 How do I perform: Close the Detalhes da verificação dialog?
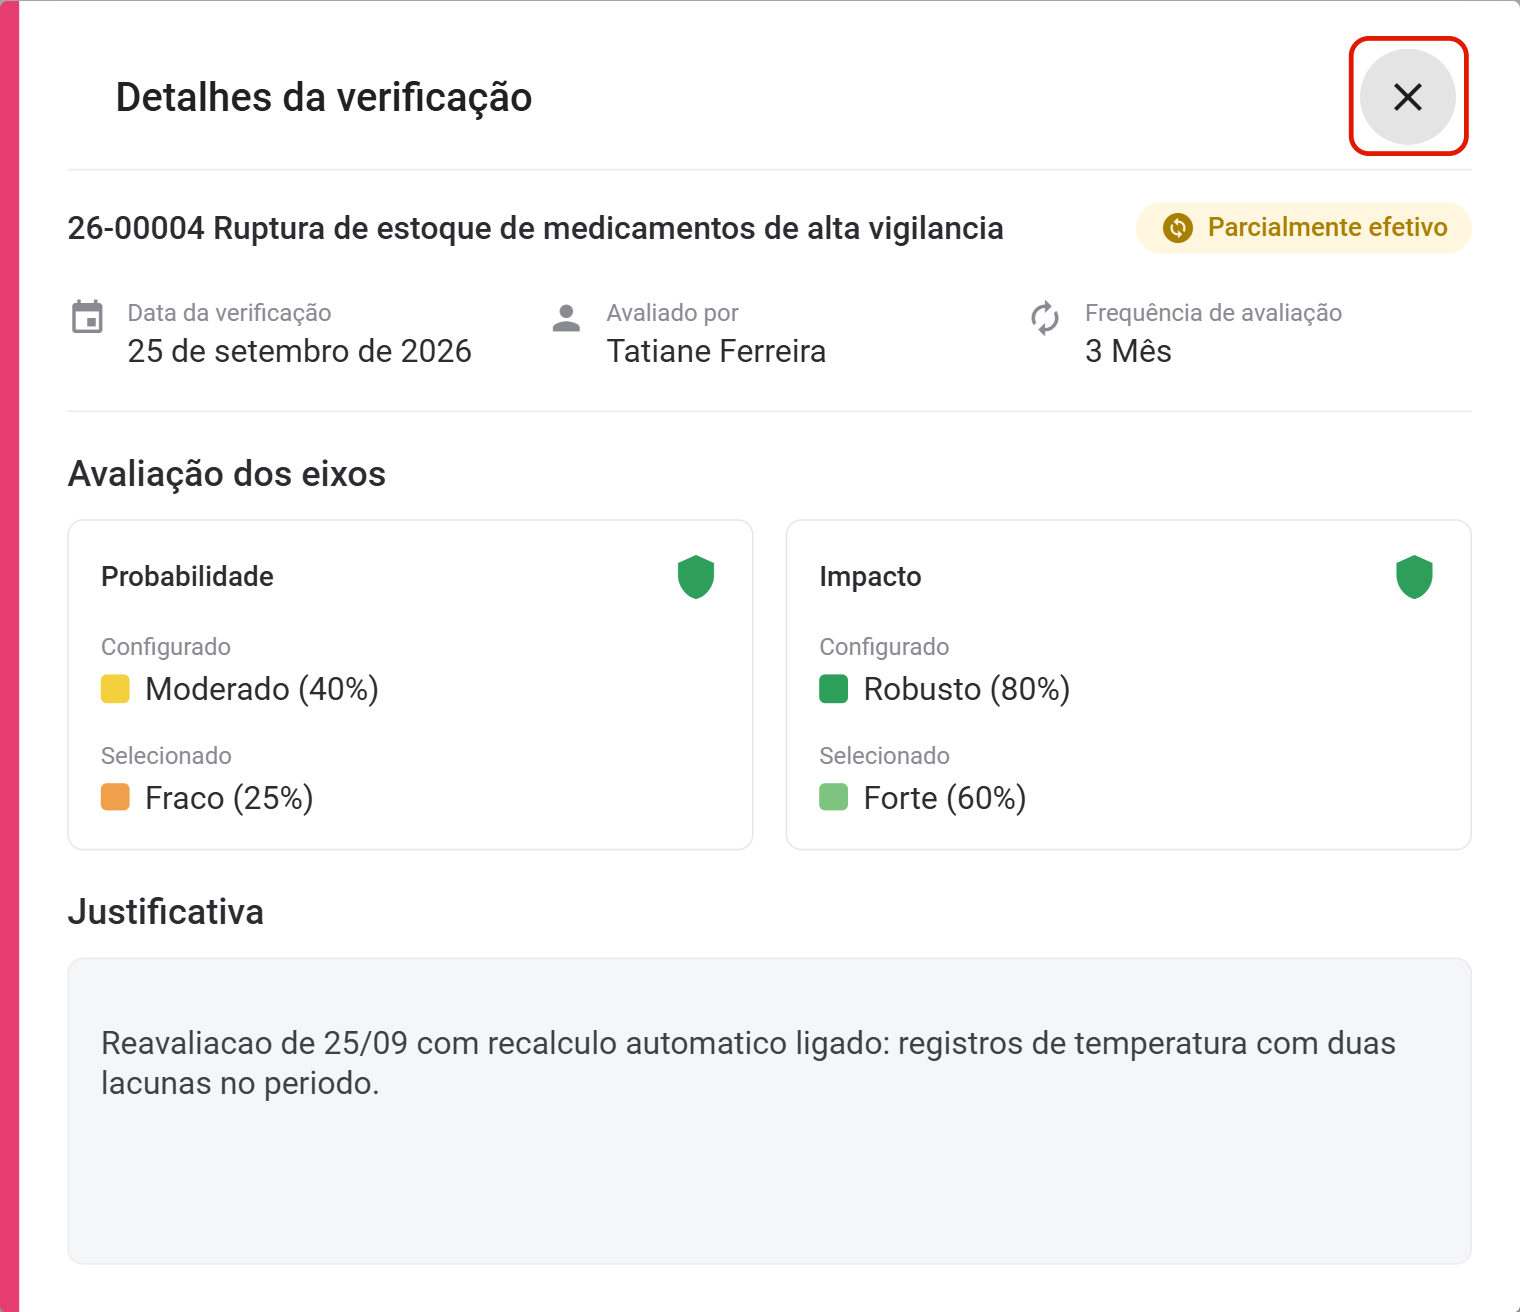1407,97
